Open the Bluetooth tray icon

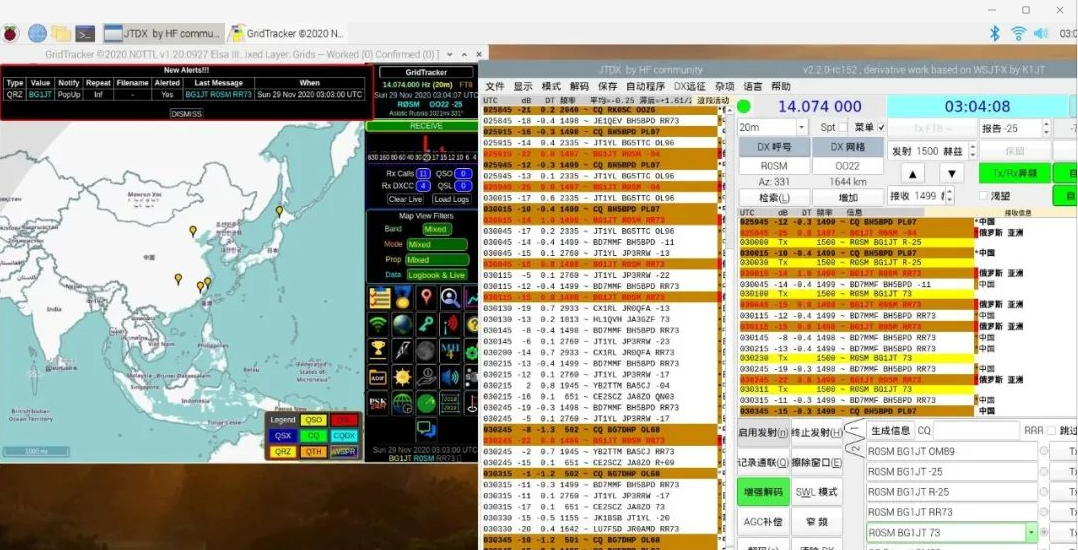click(x=994, y=33)
